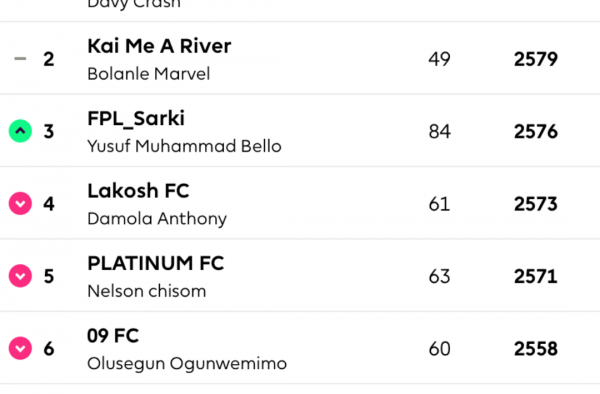Viewport: 600px width, 394px height.
Task: Click the grey no-change dash beside Kai Me A River
Action: 20,59
